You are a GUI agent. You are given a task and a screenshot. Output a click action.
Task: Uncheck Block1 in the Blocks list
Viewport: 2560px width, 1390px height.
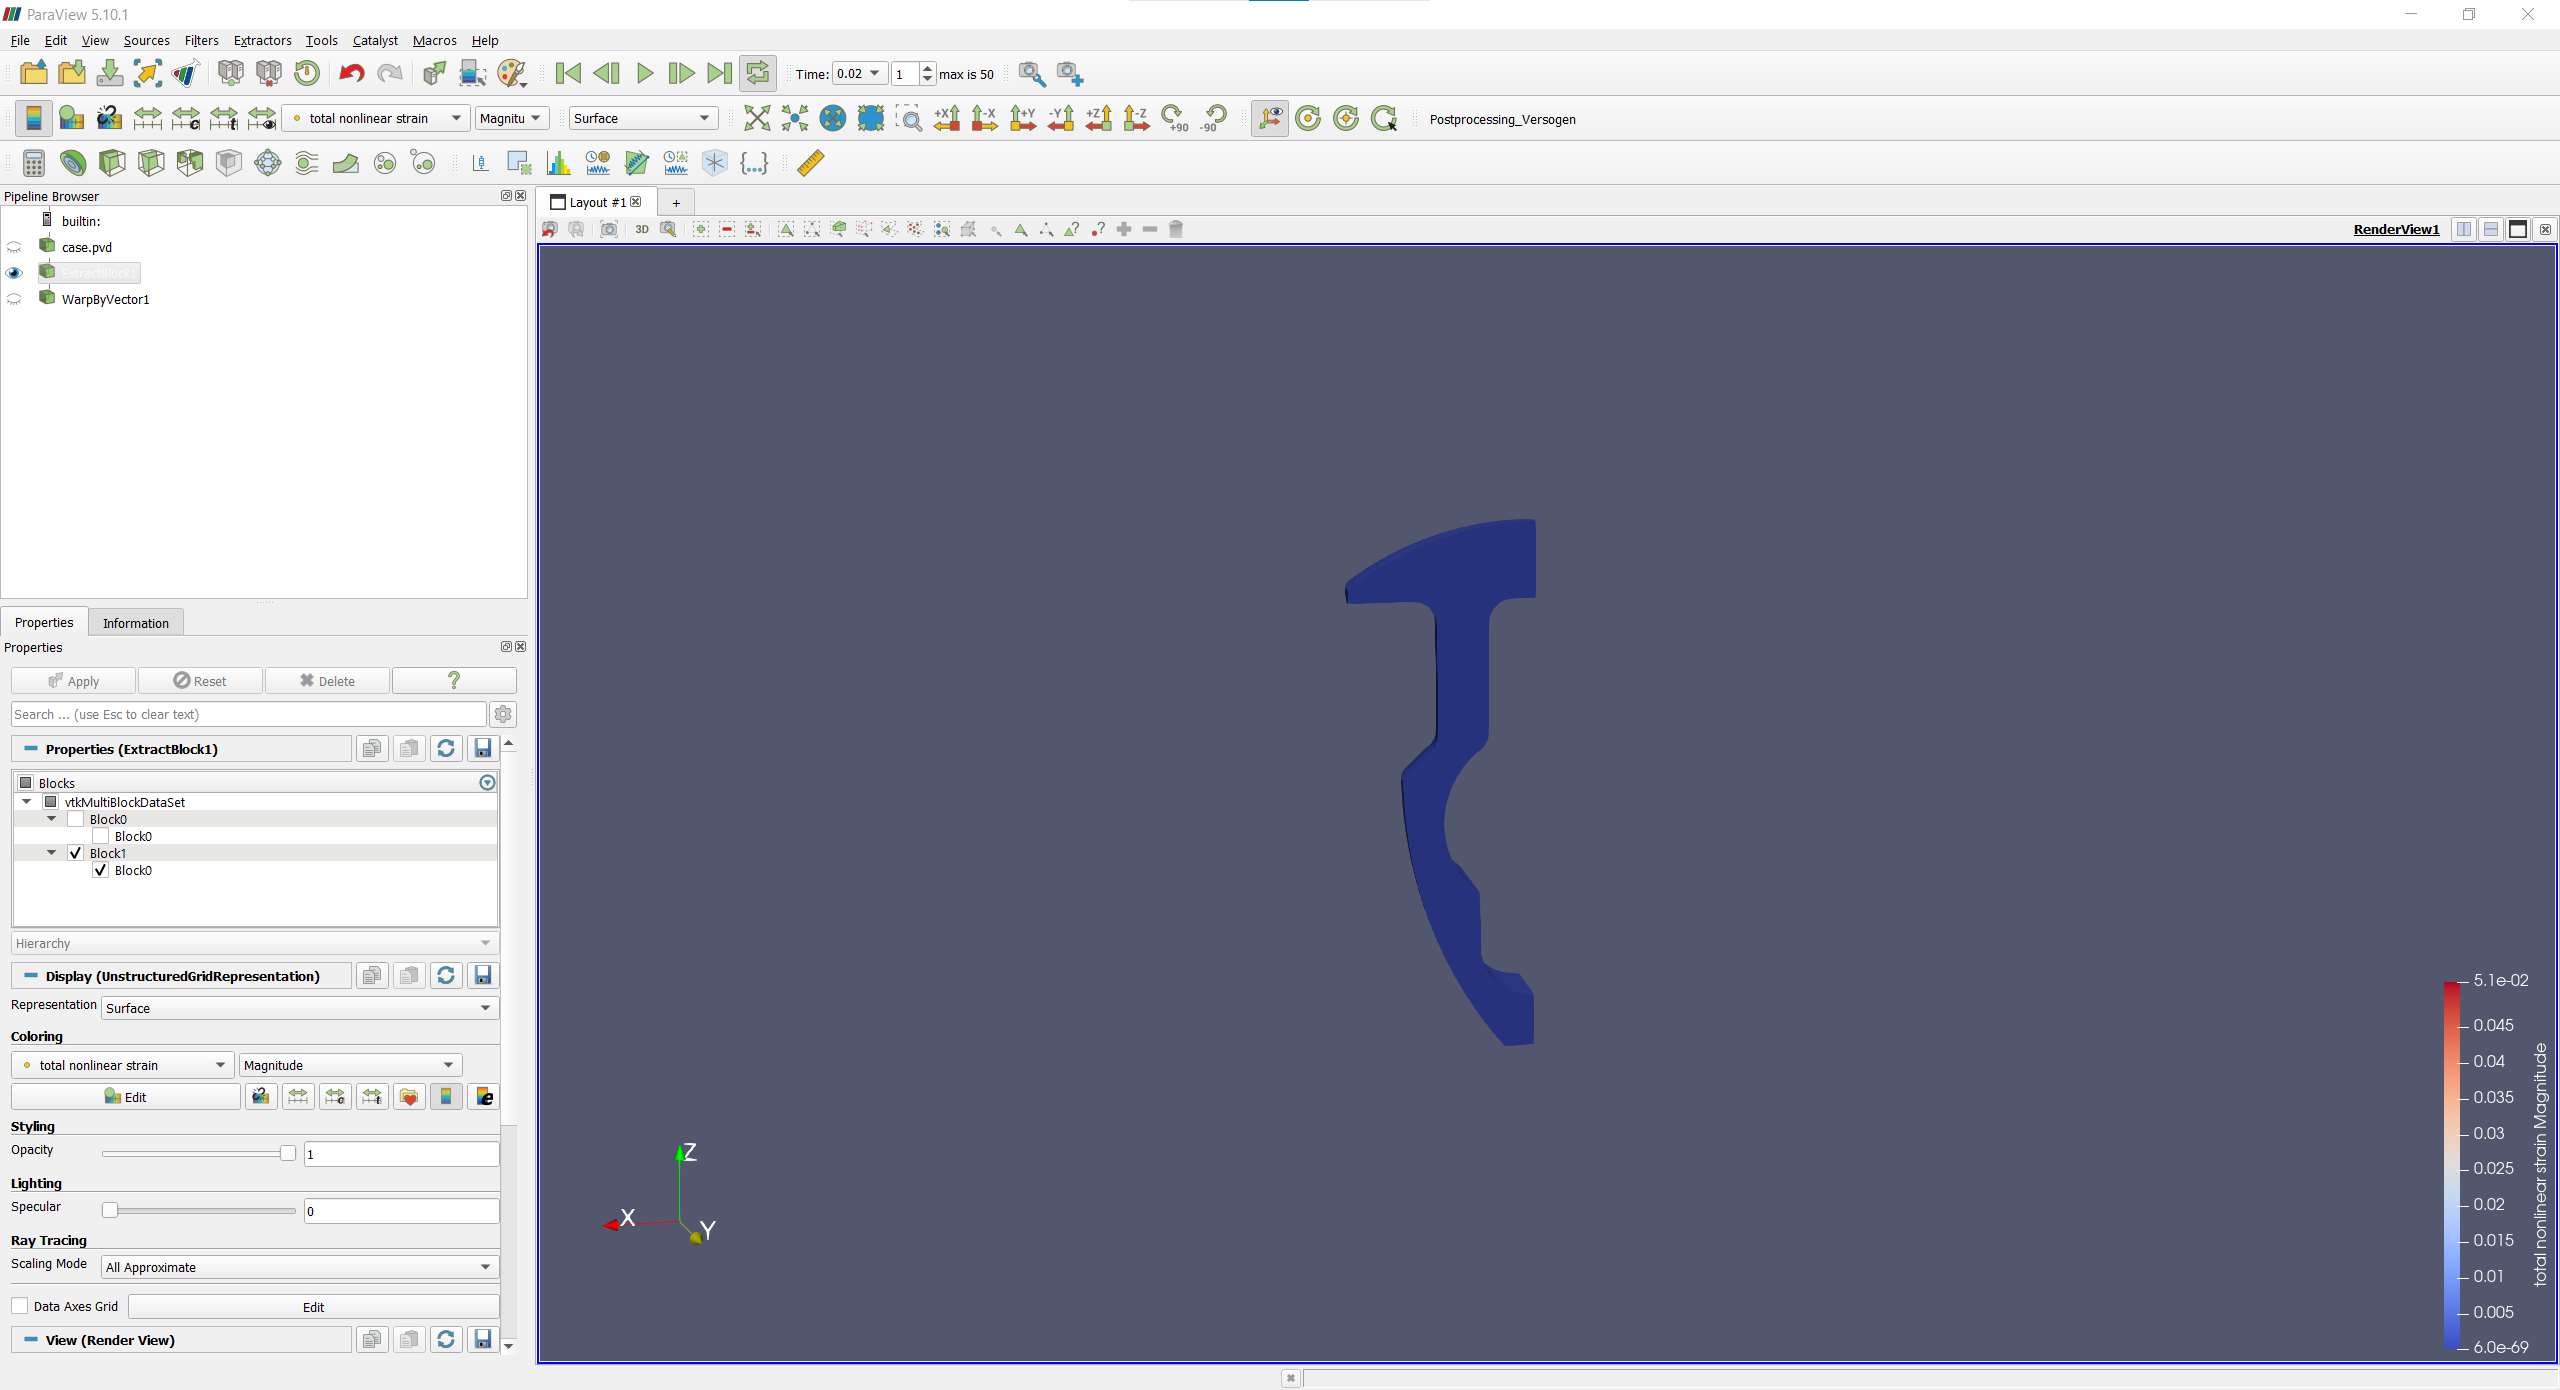pyautogui.click(x=75, y=853)
